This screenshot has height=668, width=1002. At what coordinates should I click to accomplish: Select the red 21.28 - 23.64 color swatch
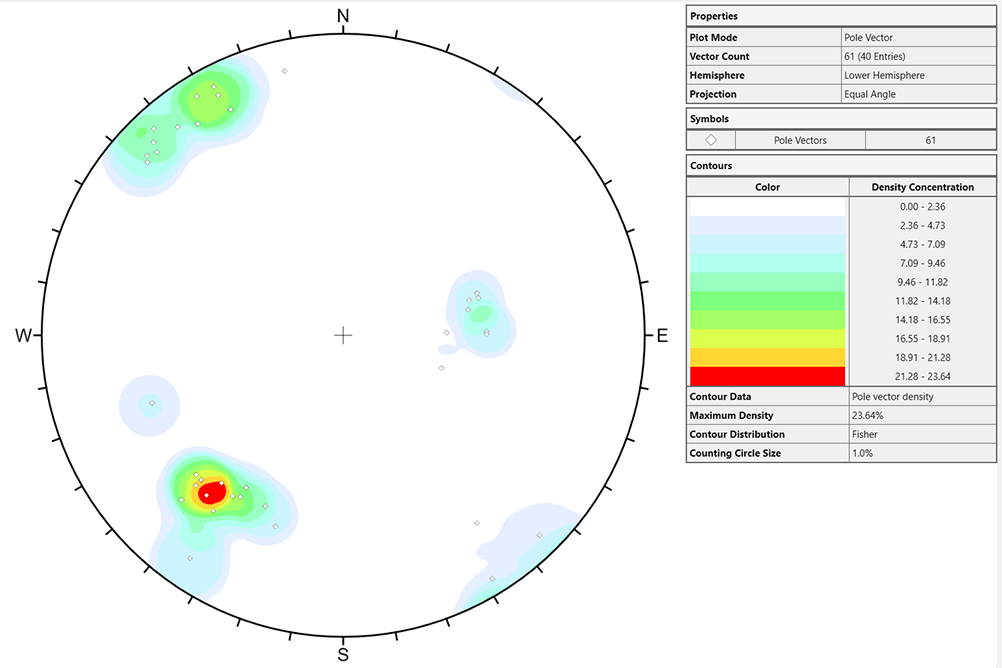pyautogui.click(x=767, y=376)
